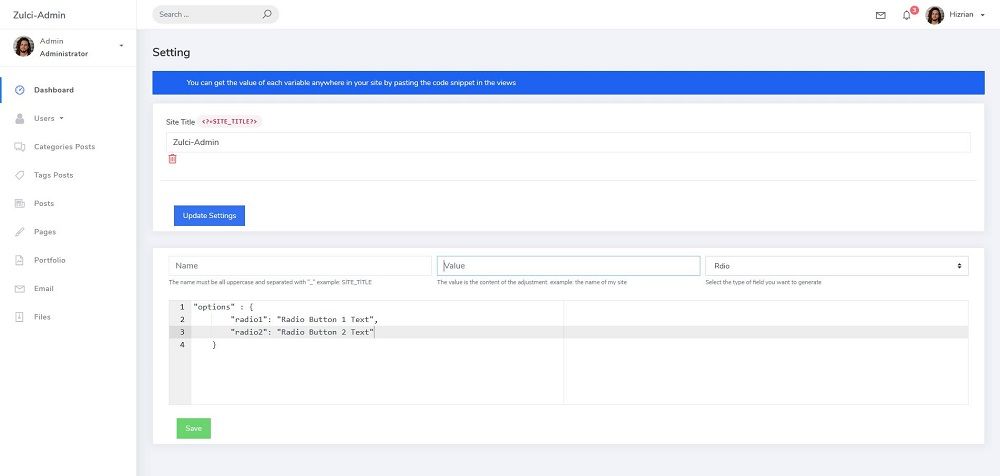The image size is (1000, 476).
Task: Click the Update Settings button
Action: (209, 216)
